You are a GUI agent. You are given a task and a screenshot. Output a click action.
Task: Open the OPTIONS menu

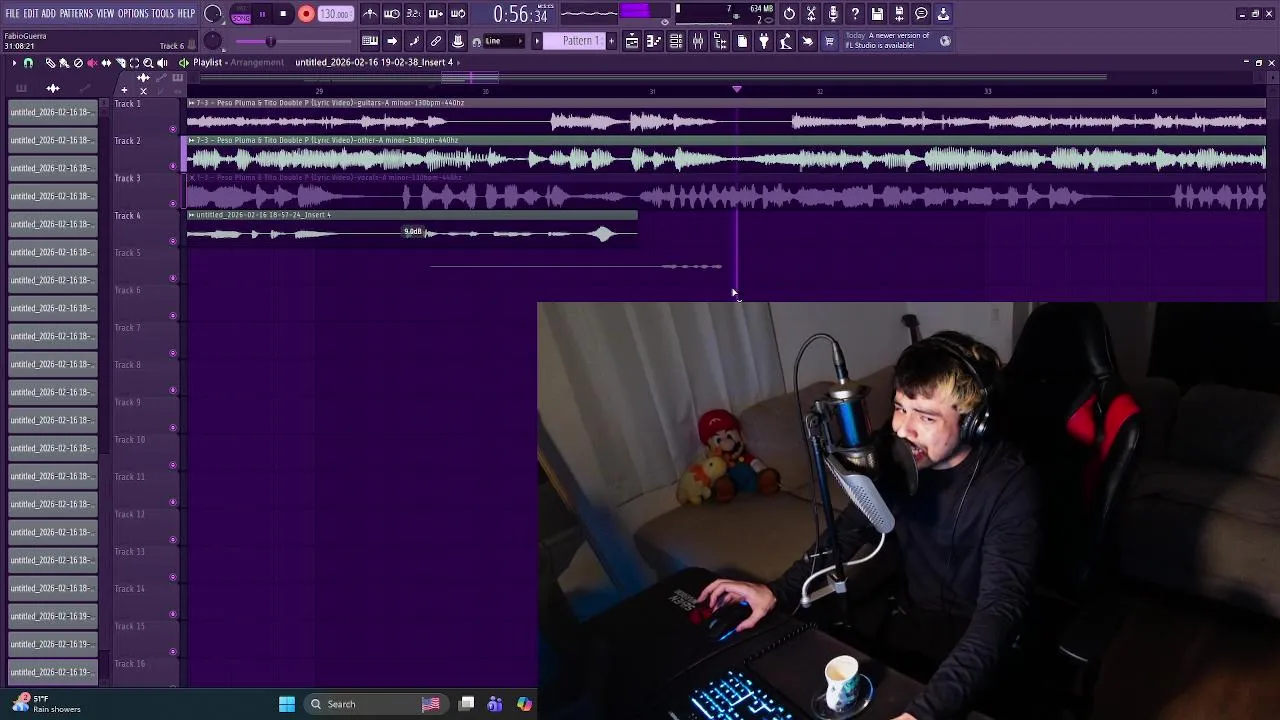[133, 14]
